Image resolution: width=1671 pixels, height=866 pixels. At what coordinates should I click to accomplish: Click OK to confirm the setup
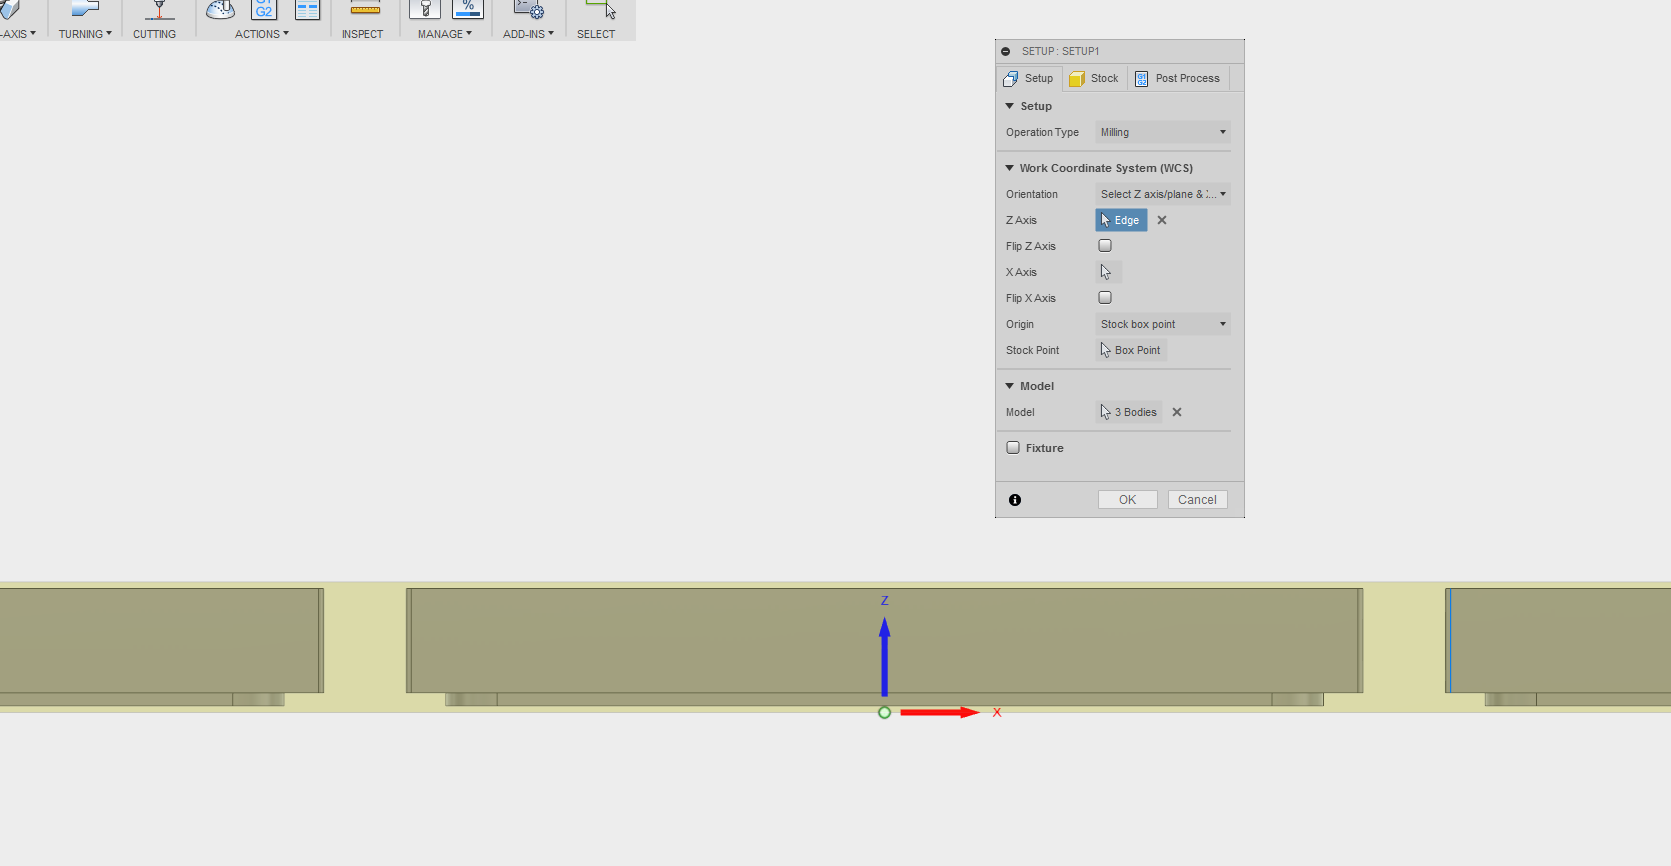[1128, 500]
